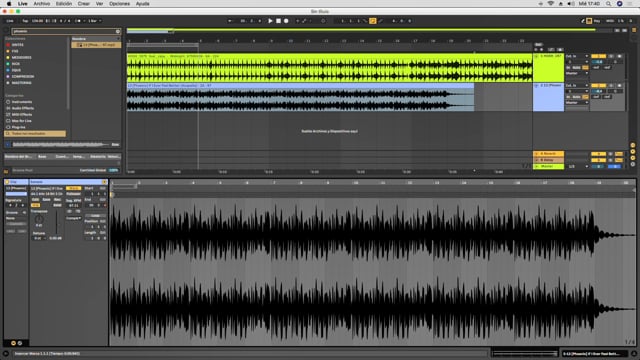Open track one's Master output dropdown
640x360 pixels.
point(577,73)
